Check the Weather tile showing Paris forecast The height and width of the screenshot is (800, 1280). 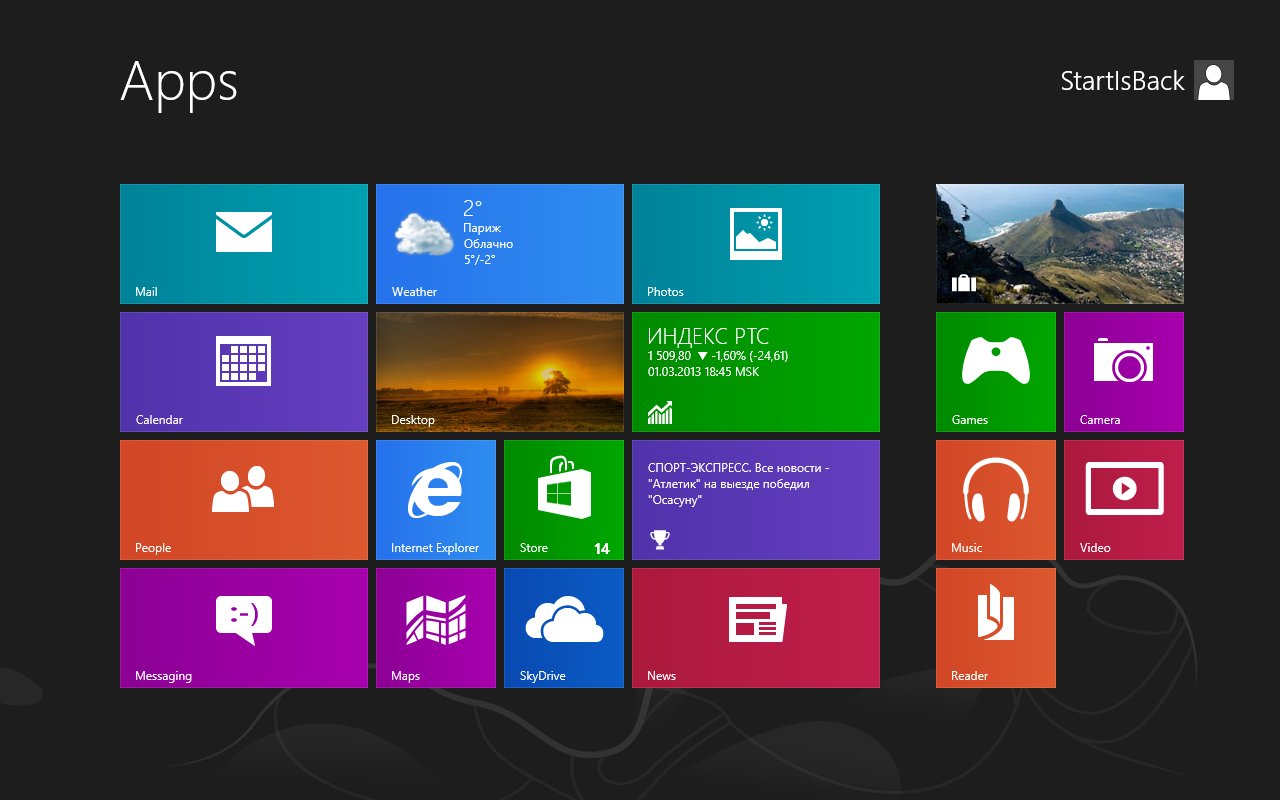(500, 243)
